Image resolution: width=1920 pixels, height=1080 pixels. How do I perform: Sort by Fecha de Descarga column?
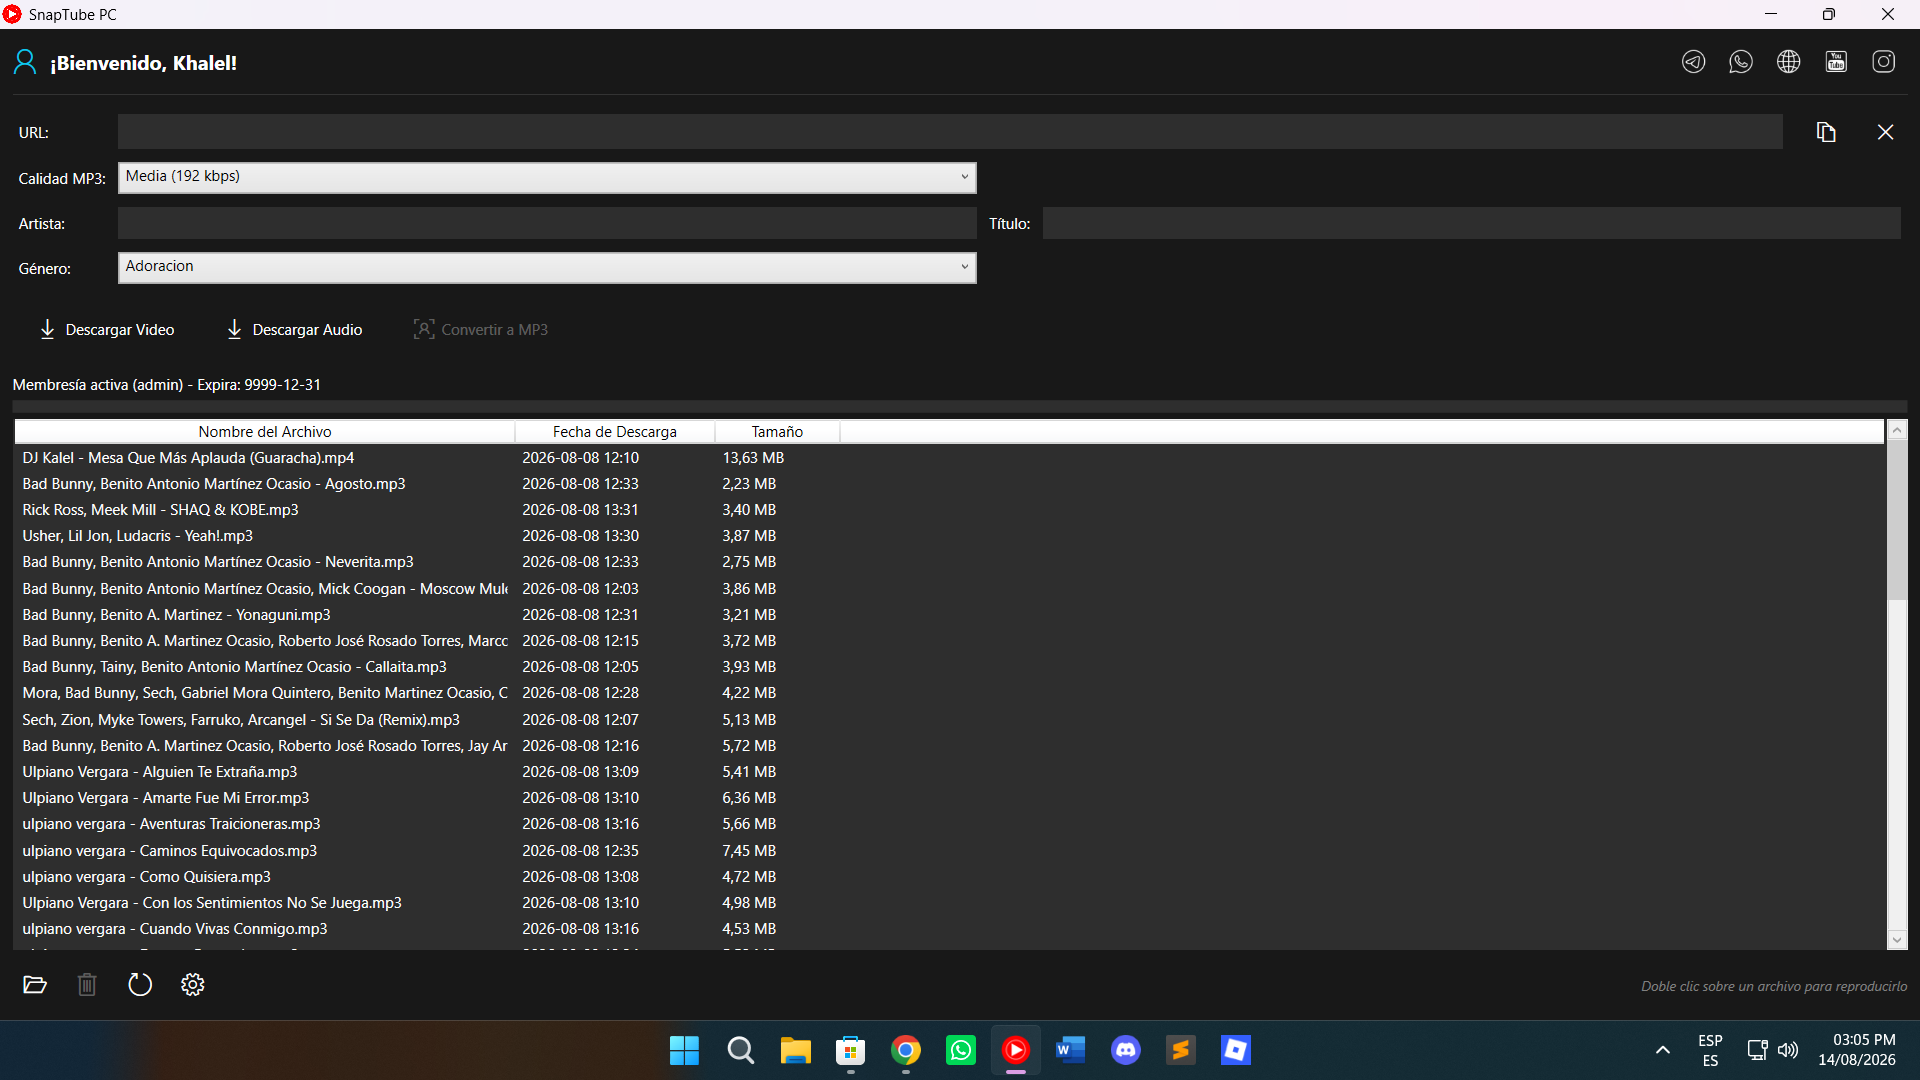pos(615,432)
